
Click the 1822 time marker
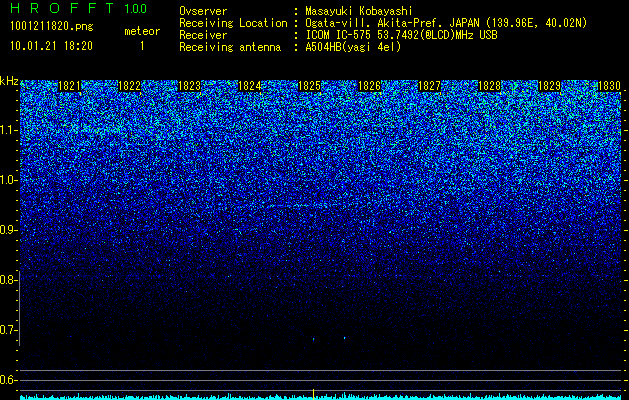130,86
